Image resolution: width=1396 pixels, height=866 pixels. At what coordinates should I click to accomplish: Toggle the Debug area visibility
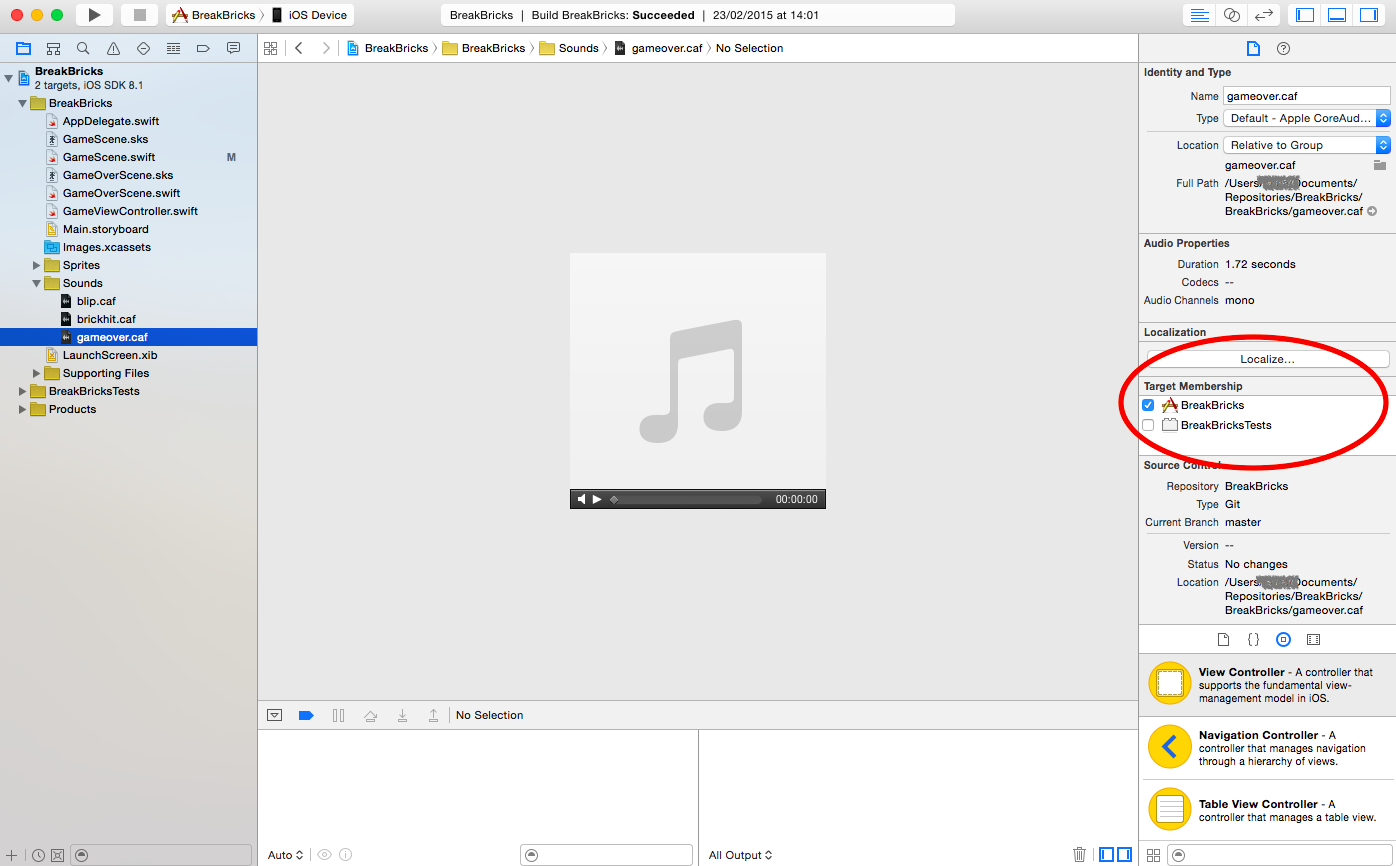pyautogui.click(x=1337, y=15)
